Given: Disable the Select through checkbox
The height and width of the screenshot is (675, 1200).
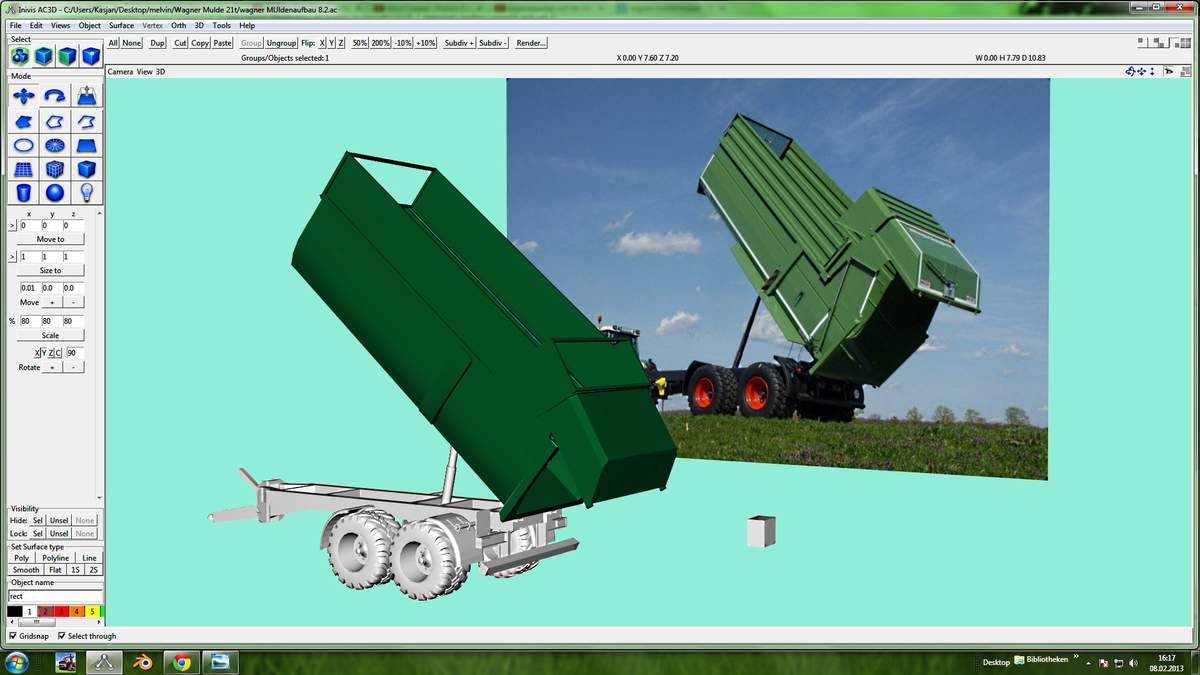Looking at the screenshot, I should coord(62,636).
